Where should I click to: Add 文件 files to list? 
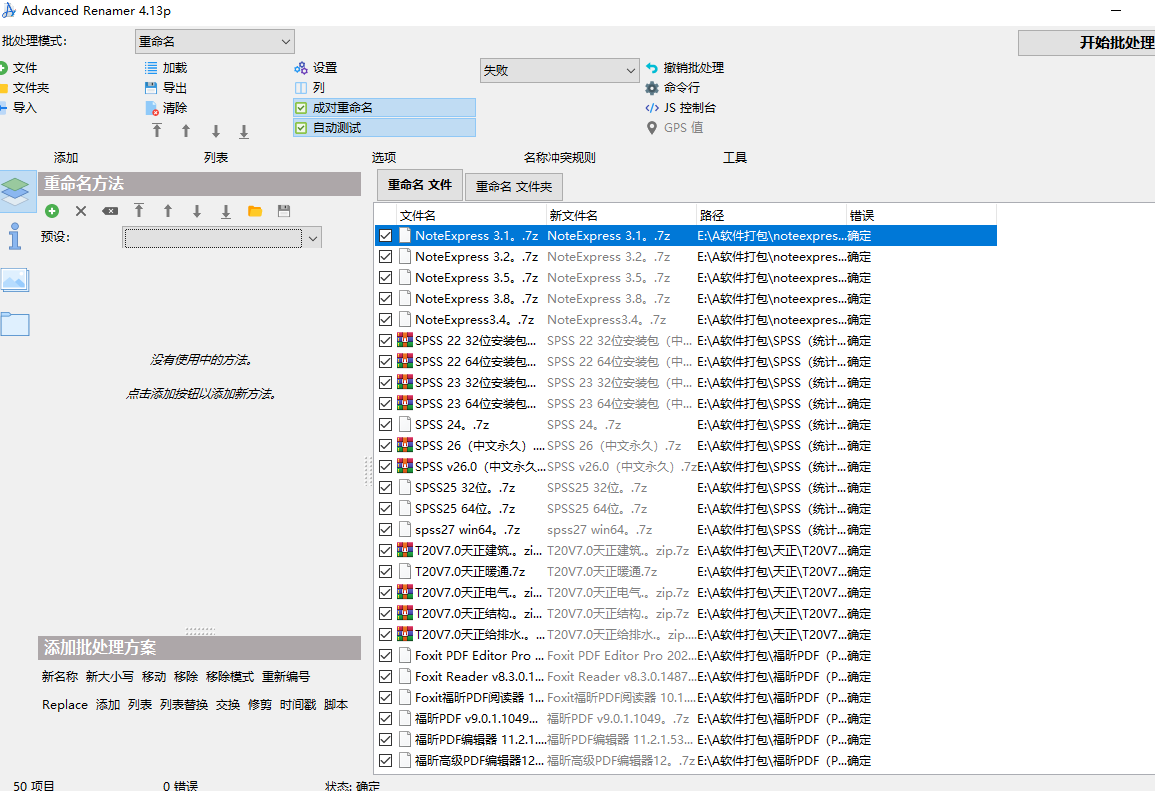pyautogui.click(x=18, y=68)
